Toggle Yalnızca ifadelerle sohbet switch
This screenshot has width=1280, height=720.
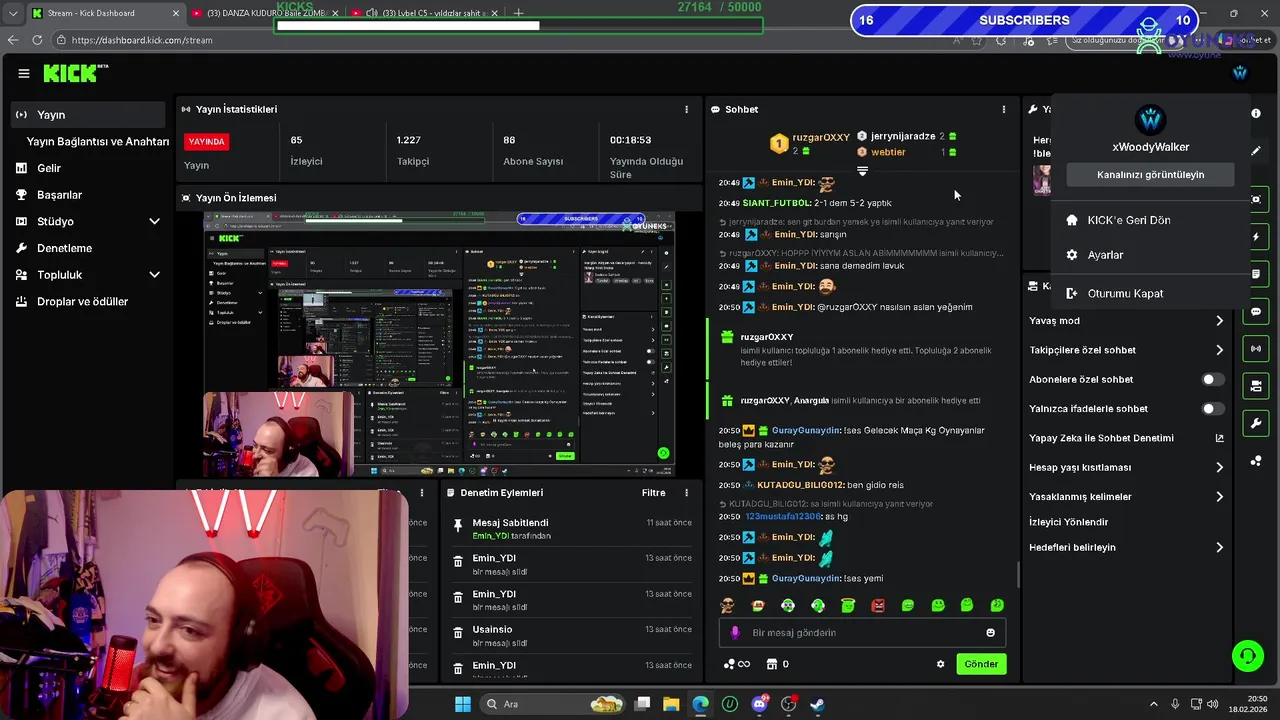point(1211,409)
